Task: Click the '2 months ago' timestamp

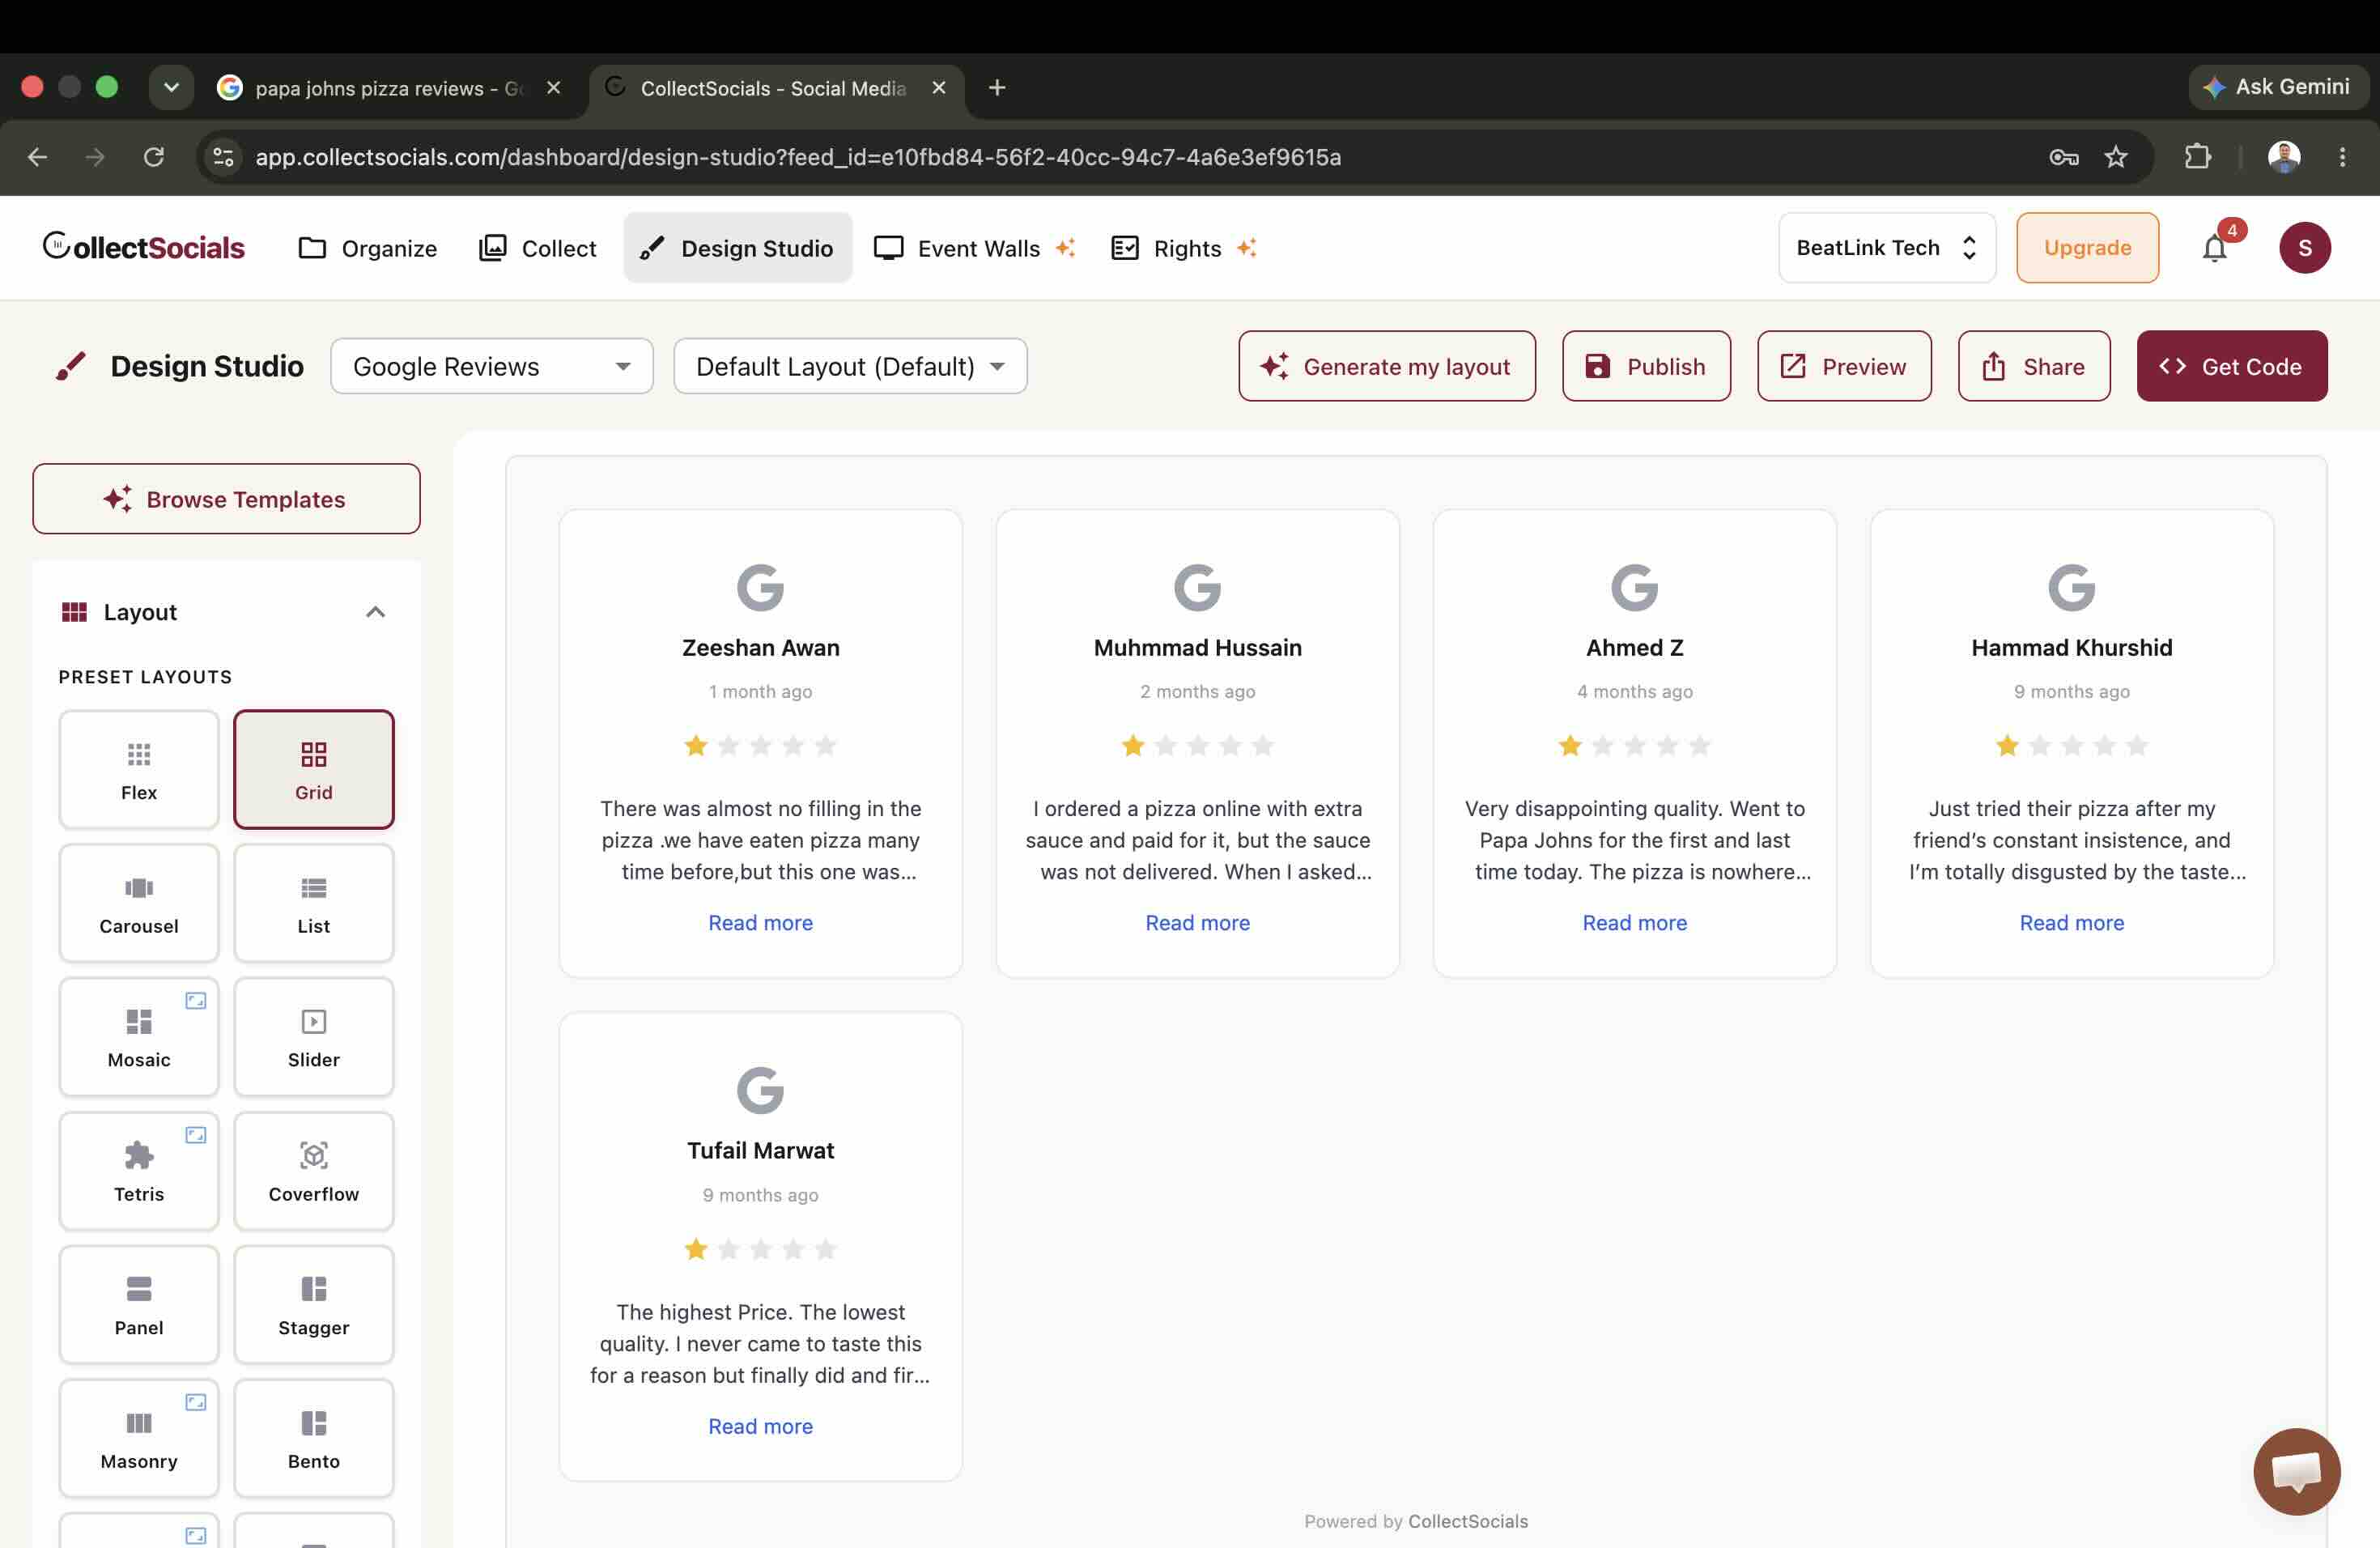Action: coord(1197,691)
